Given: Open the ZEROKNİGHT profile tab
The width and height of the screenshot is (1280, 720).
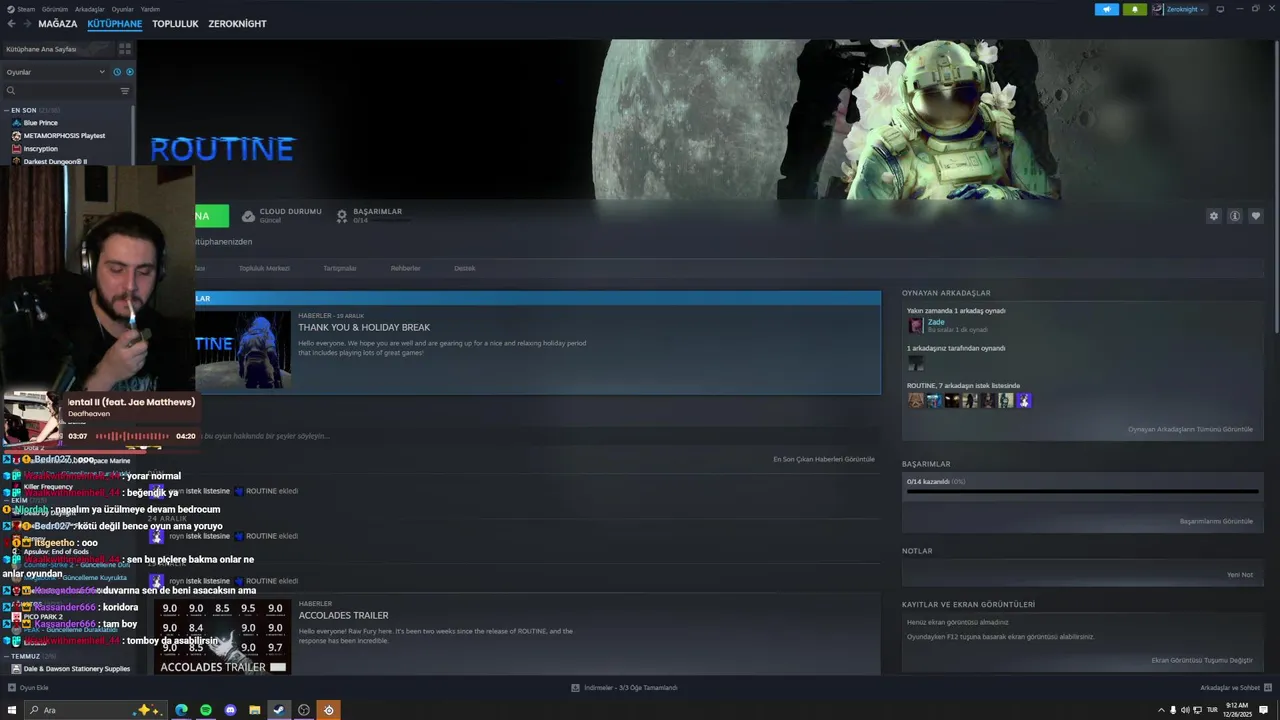Looking at the screenshot, I should (x=237, y=24).
